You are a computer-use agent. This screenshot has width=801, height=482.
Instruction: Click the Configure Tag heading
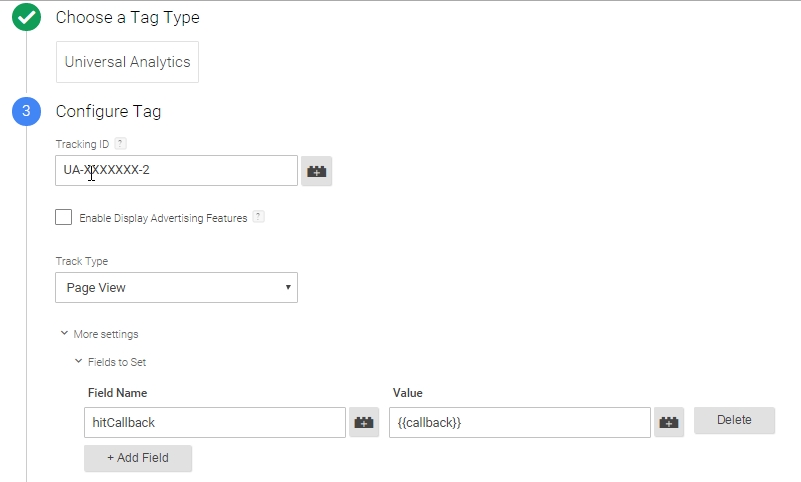(108, 111)
